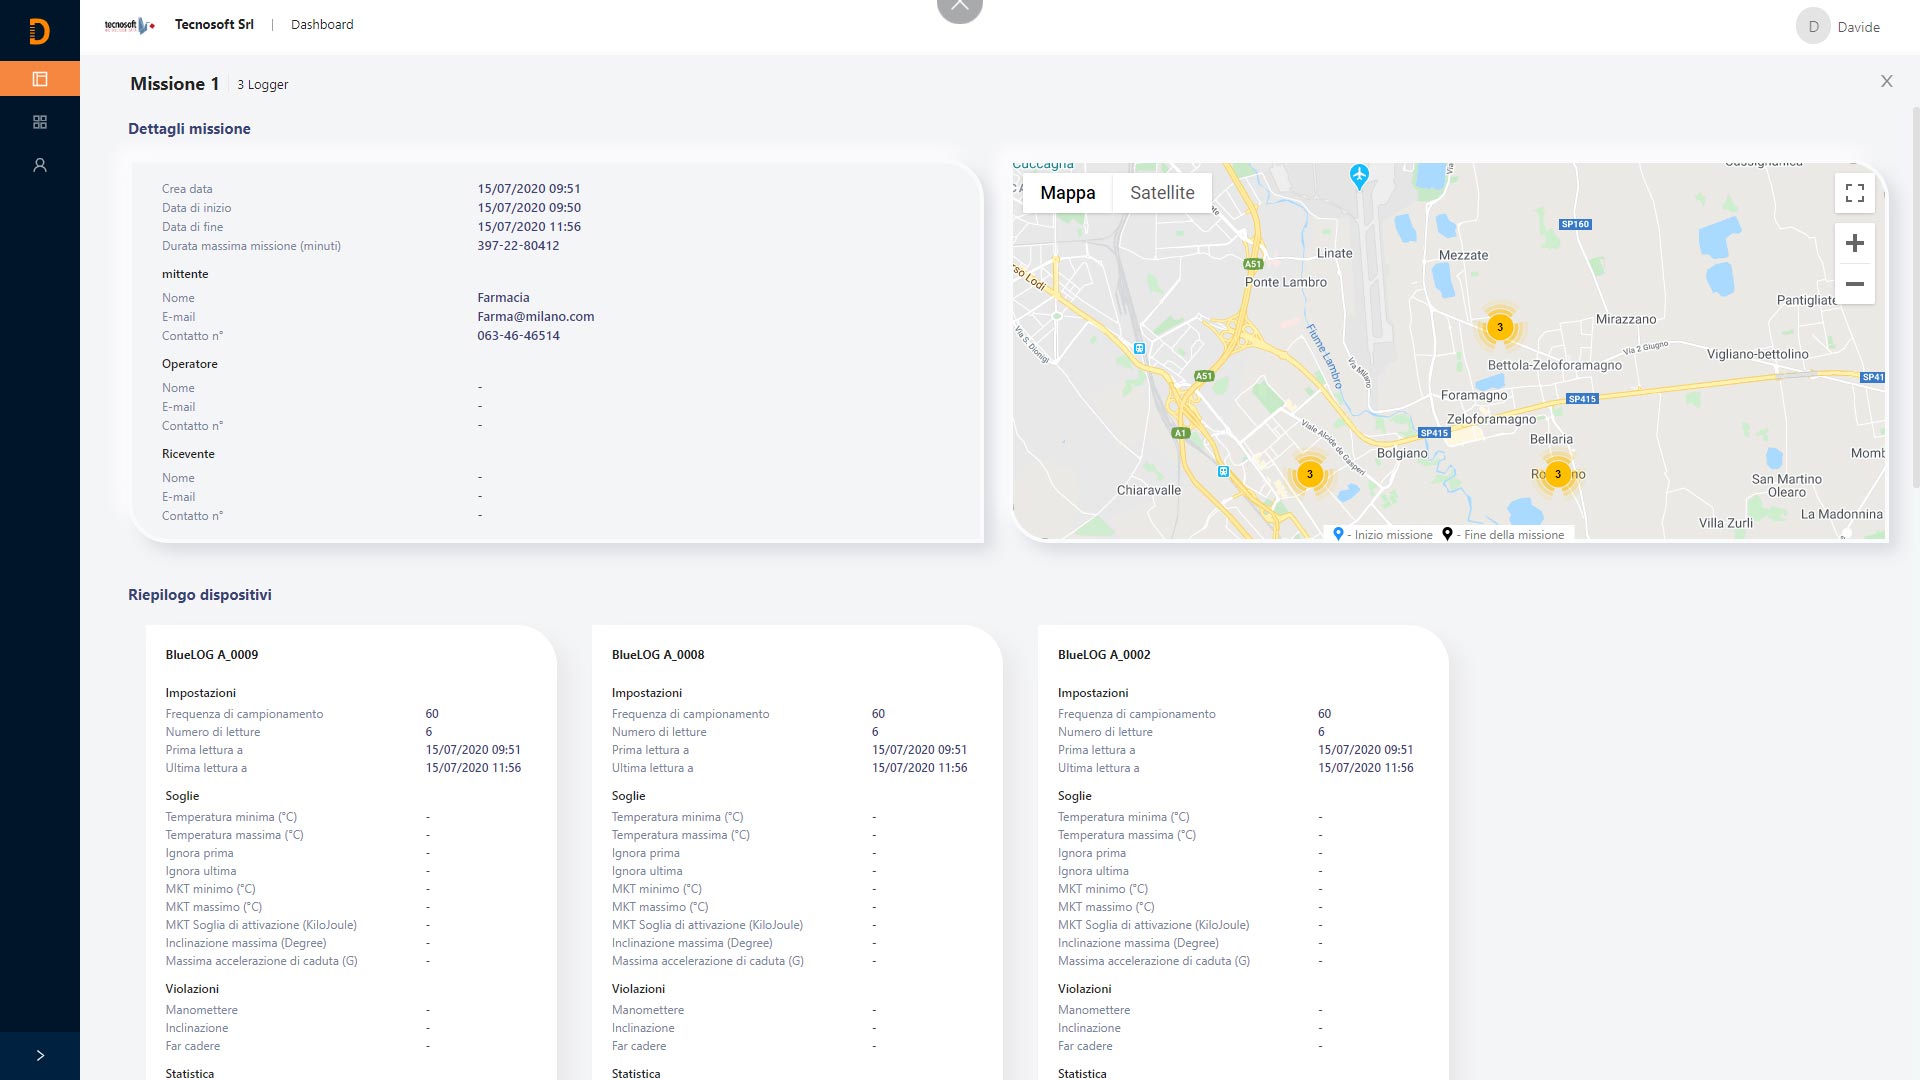
Task: Click the SP415 road badge near Bolgiano
Action: pos(1434,433)
